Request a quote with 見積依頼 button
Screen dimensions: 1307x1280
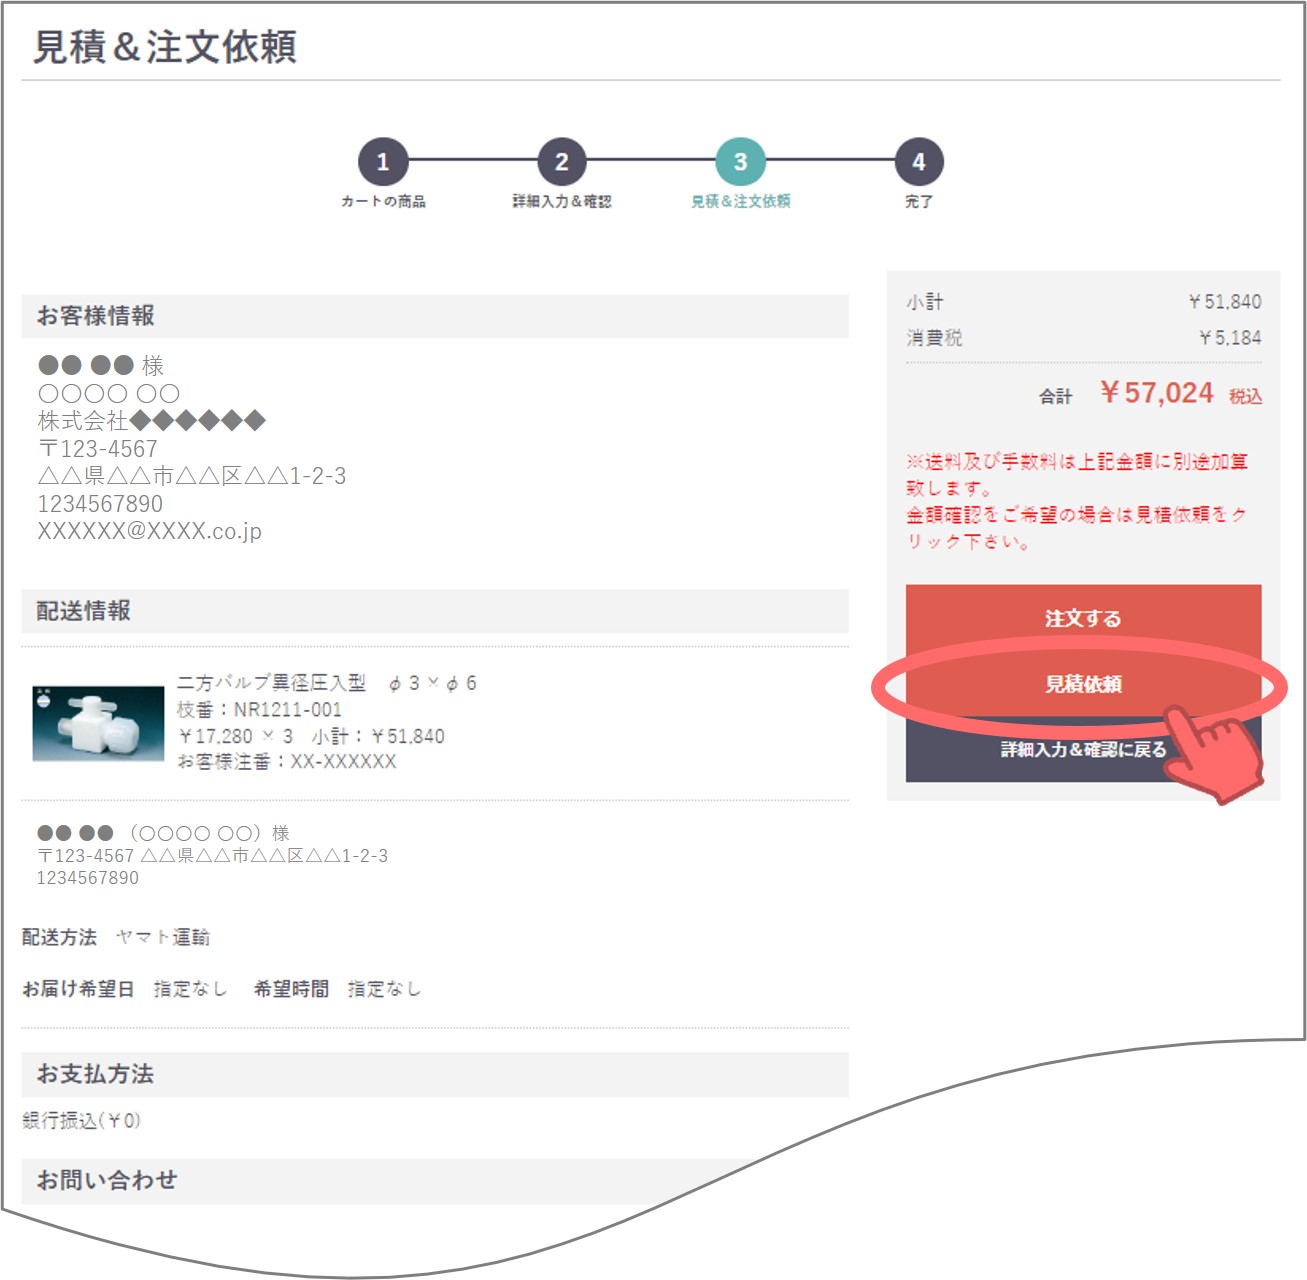(1082, 684)
